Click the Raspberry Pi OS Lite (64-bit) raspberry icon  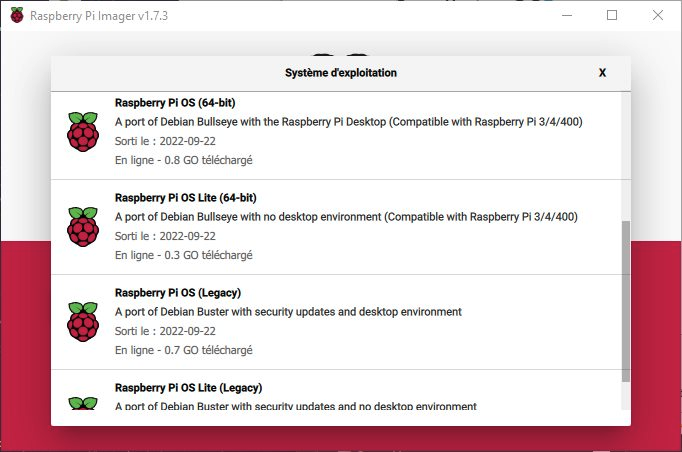(83, 227)
